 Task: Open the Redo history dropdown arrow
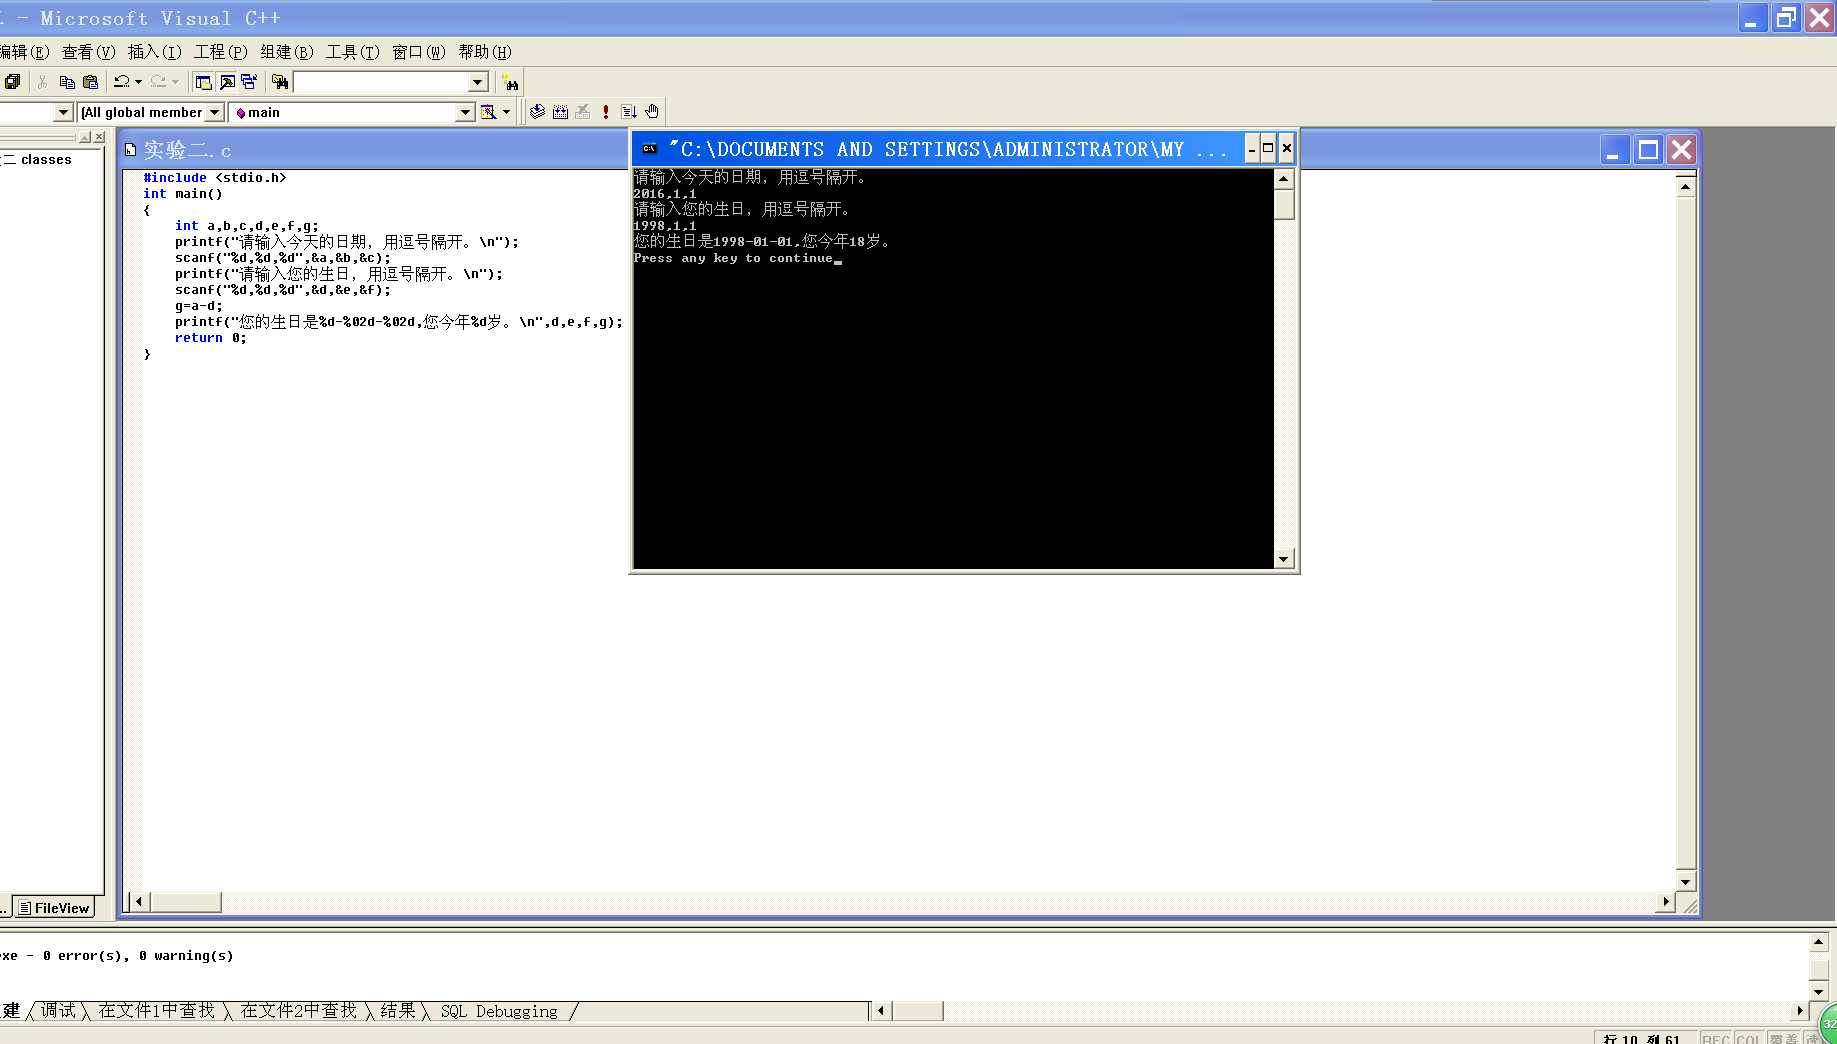coord(175,82)
